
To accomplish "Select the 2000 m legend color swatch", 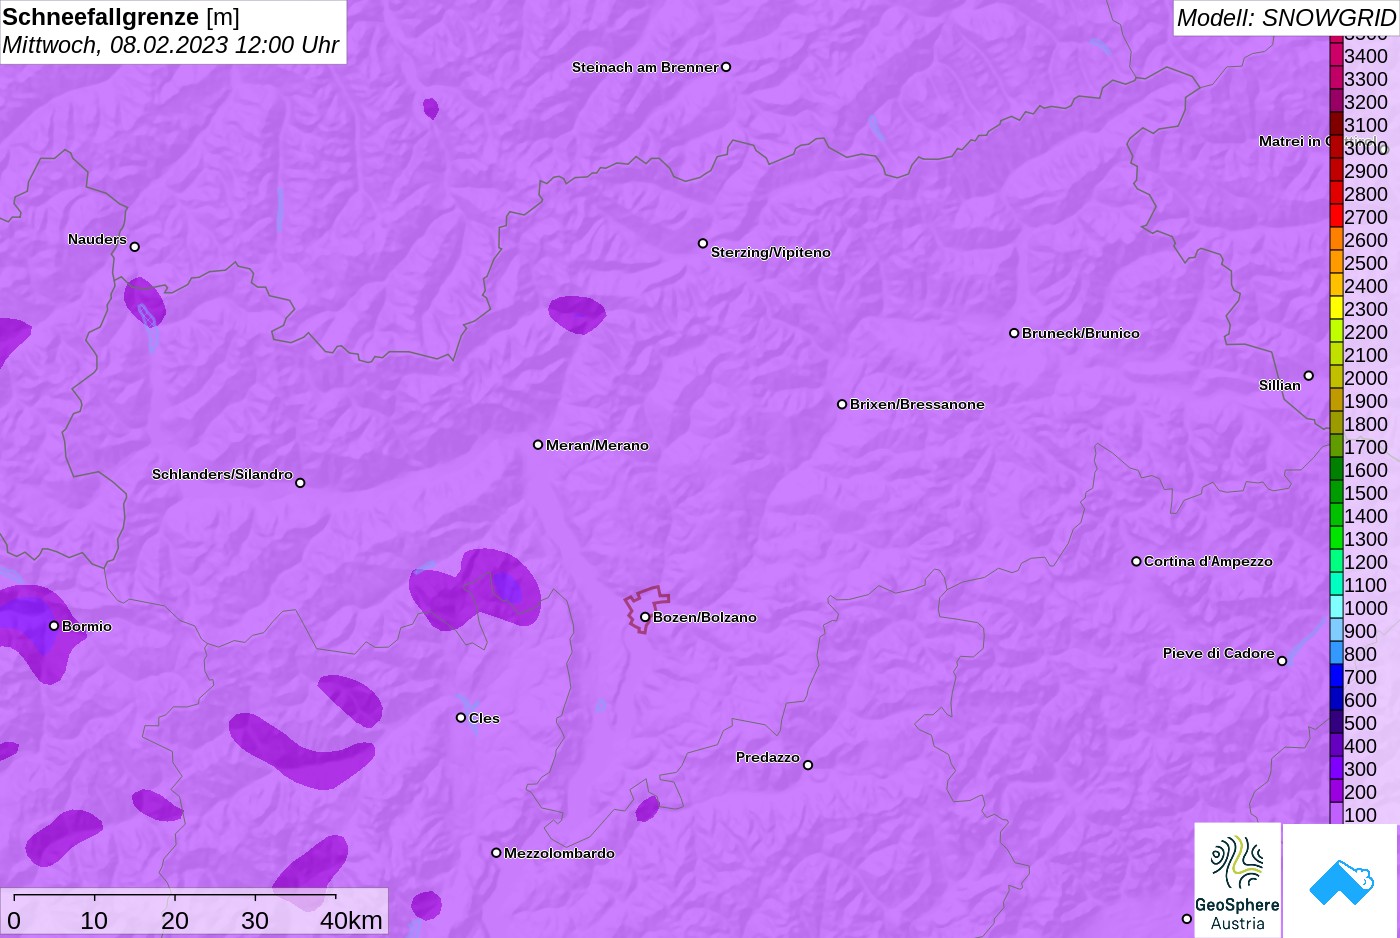I will pos(1336,378).
